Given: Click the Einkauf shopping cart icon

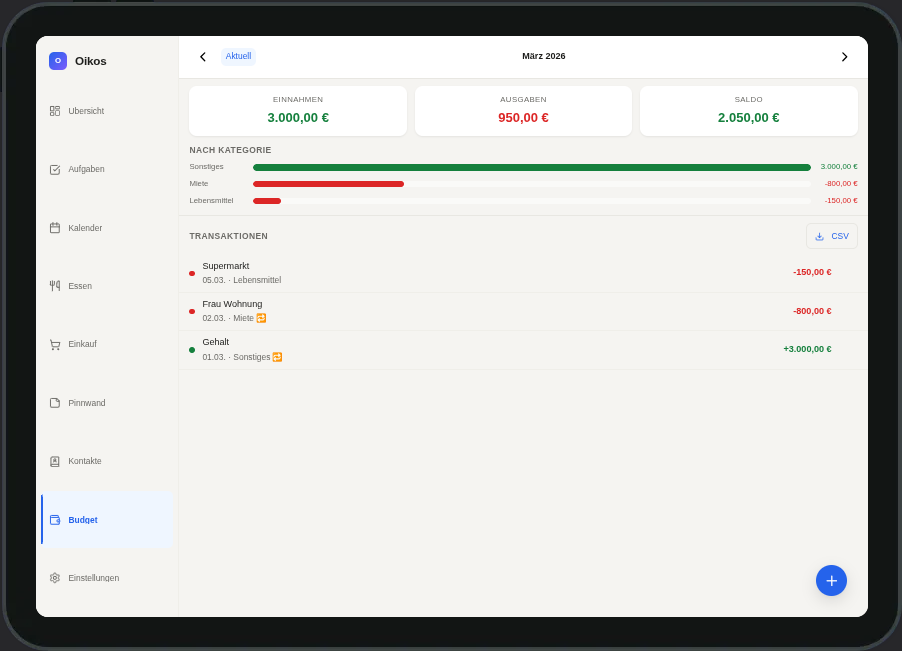Looking at the screenshot, I should (55, 344).
